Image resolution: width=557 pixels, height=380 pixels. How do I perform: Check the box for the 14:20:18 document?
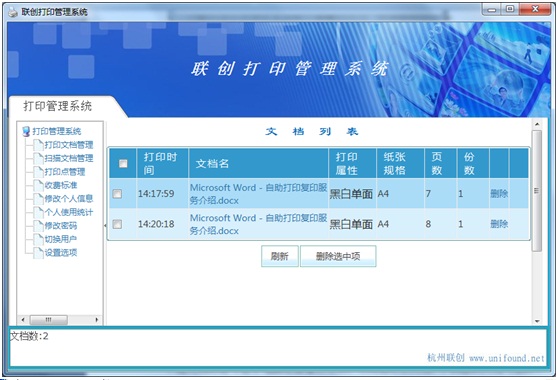point(117,224)
